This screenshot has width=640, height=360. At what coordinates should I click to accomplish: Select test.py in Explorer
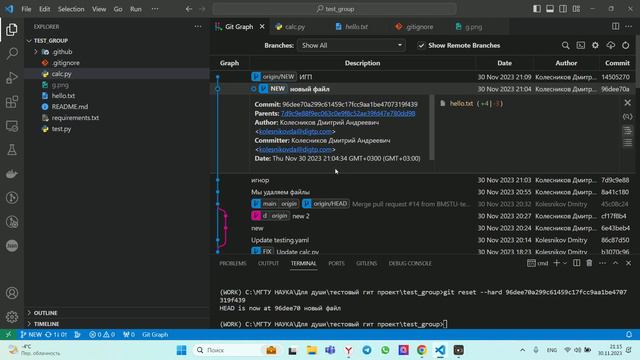point(61,129)
